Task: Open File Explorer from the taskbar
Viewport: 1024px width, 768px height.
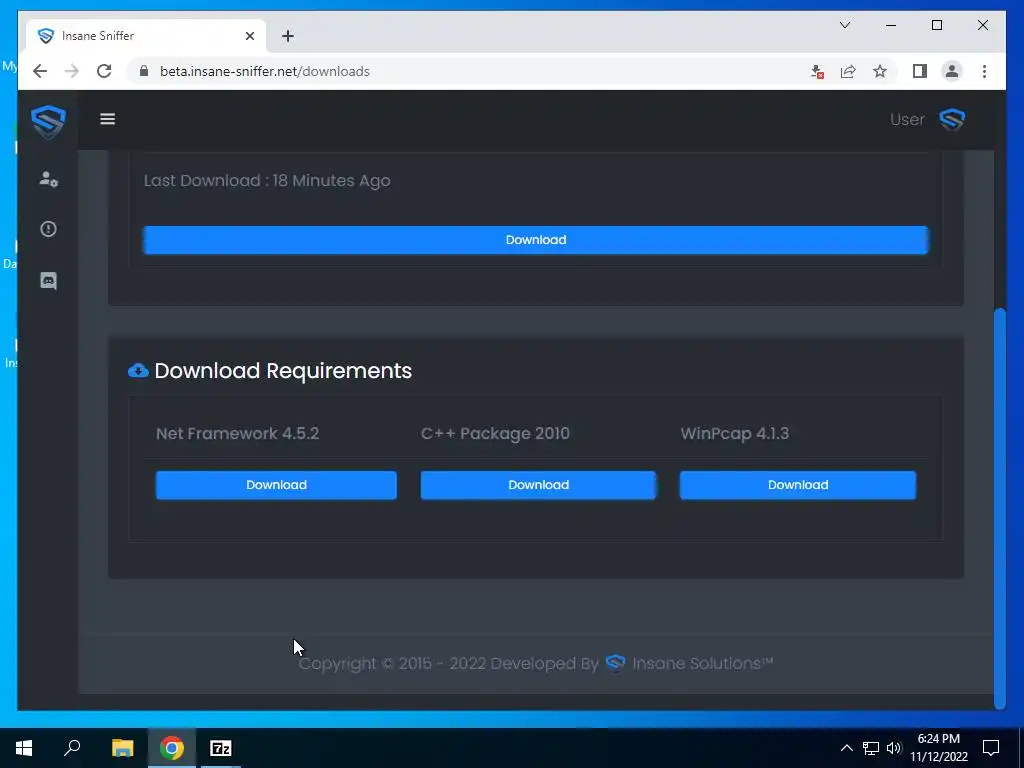Action: tap(122, 748)
